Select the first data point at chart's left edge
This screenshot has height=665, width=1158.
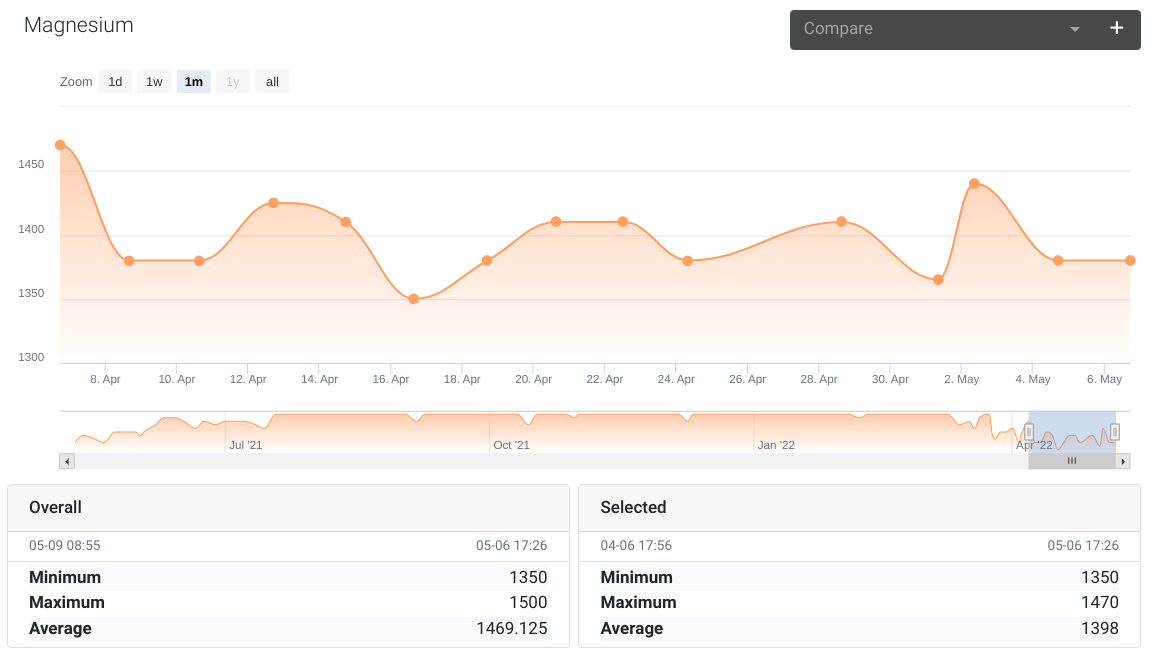point(61,146)
